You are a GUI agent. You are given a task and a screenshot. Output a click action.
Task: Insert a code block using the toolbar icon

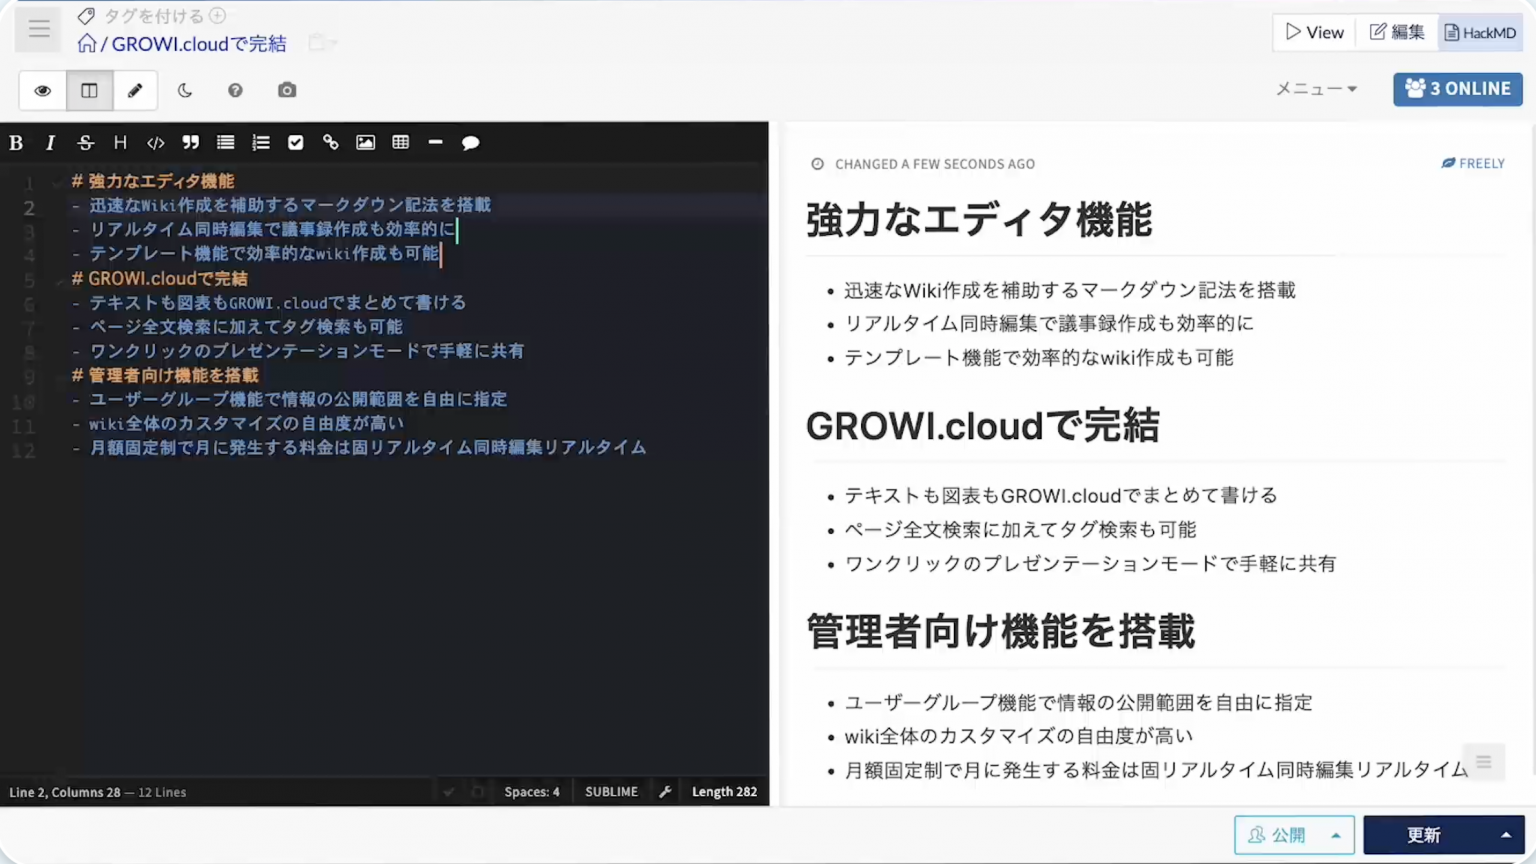coord(155,142)
